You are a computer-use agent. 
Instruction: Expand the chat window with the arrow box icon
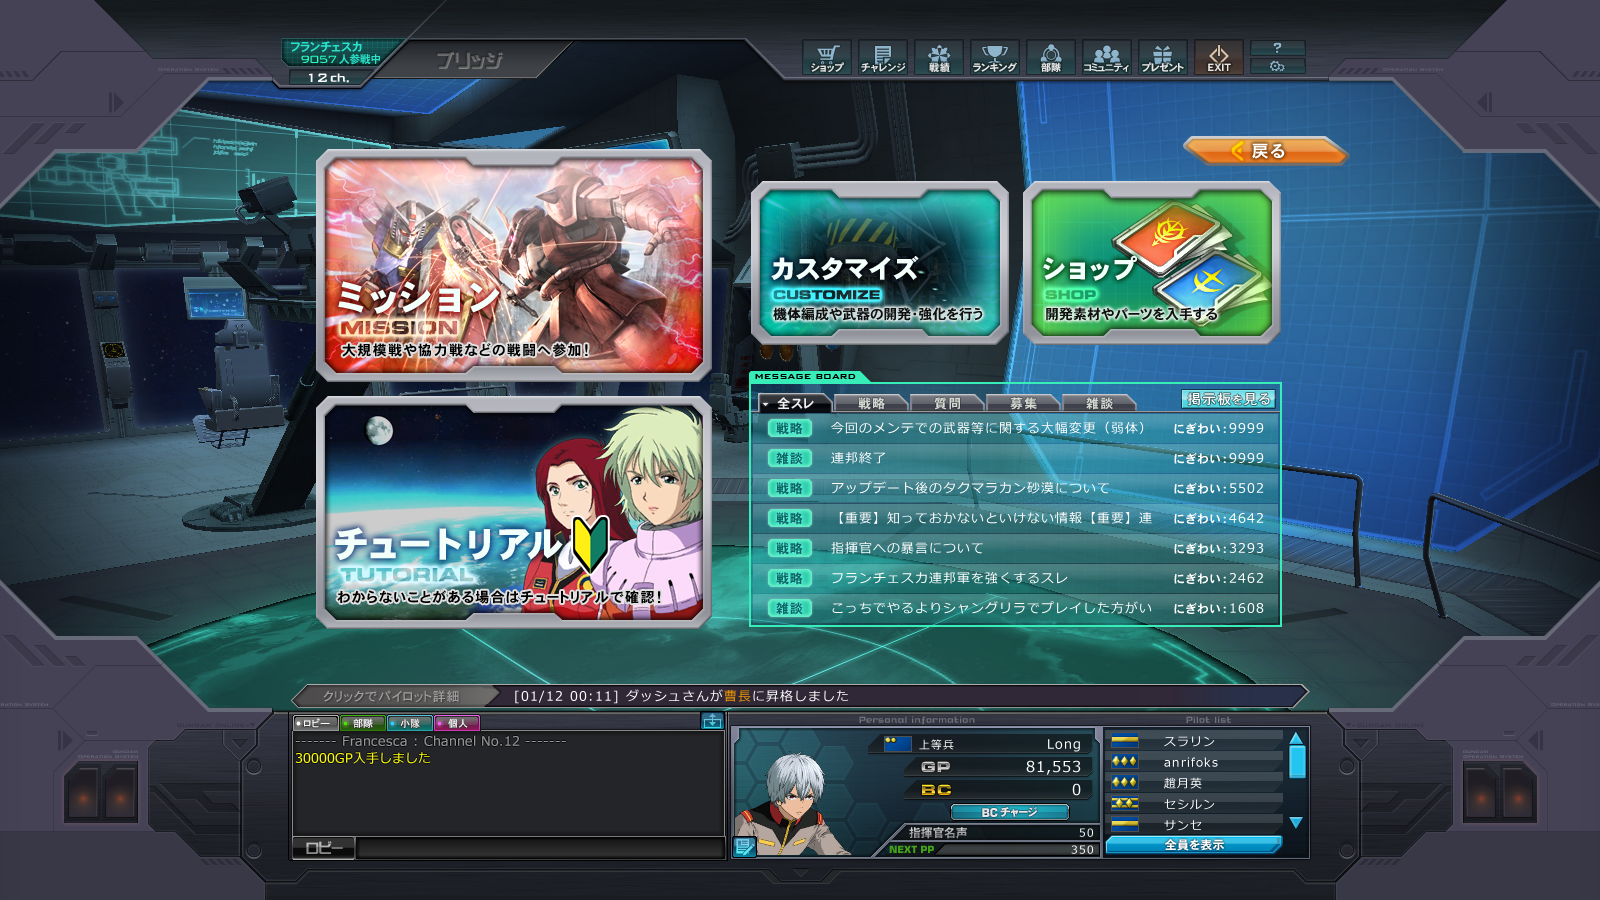(x=712, y=721)
